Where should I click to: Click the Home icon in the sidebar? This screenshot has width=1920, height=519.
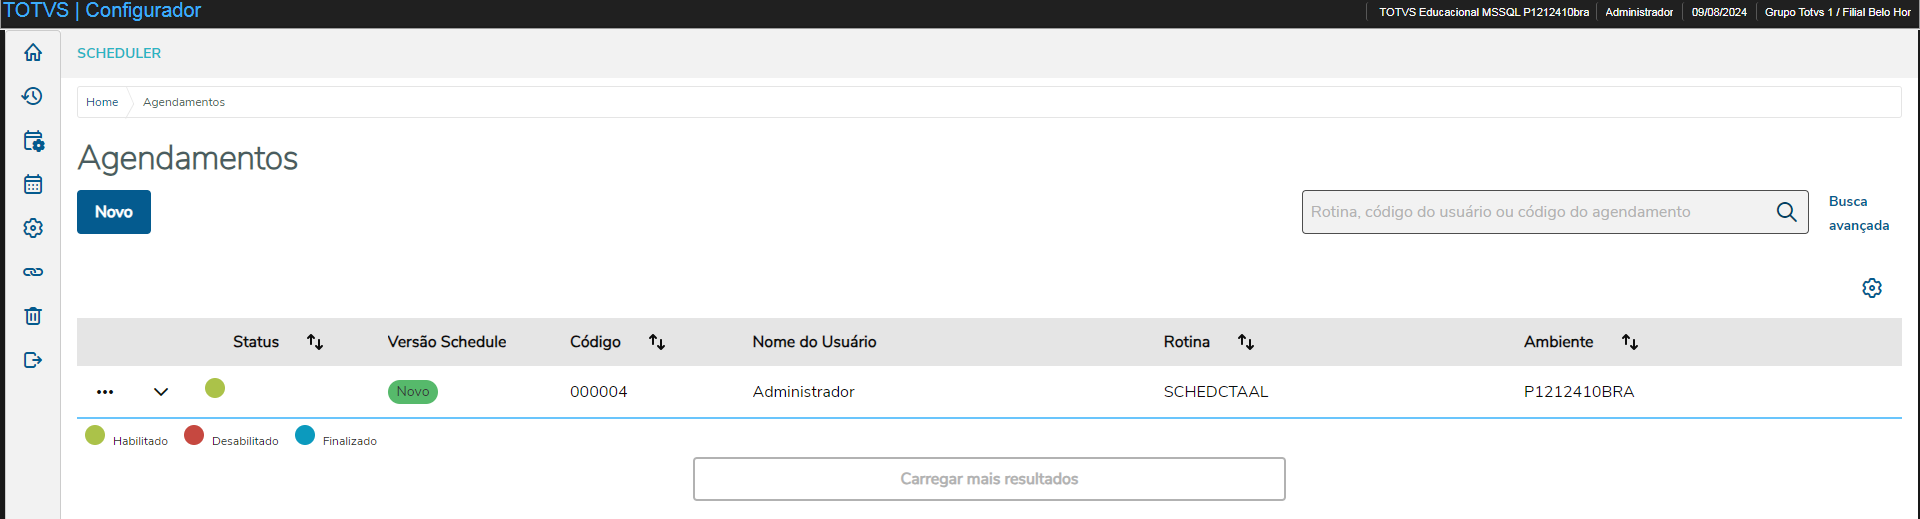coord(33,52)
